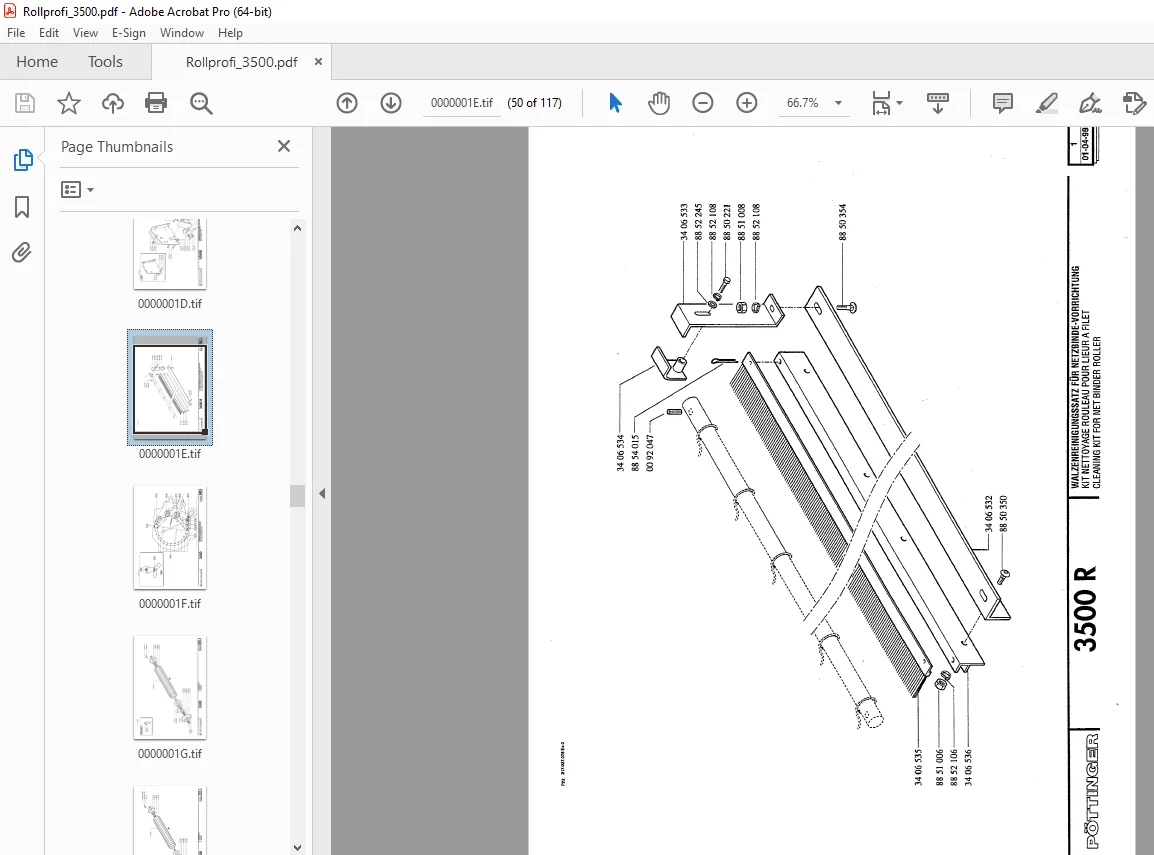Screen dimensions: 1154x855
Task: Click the page label field 0000001E.tif
Action: click(461, 103)
